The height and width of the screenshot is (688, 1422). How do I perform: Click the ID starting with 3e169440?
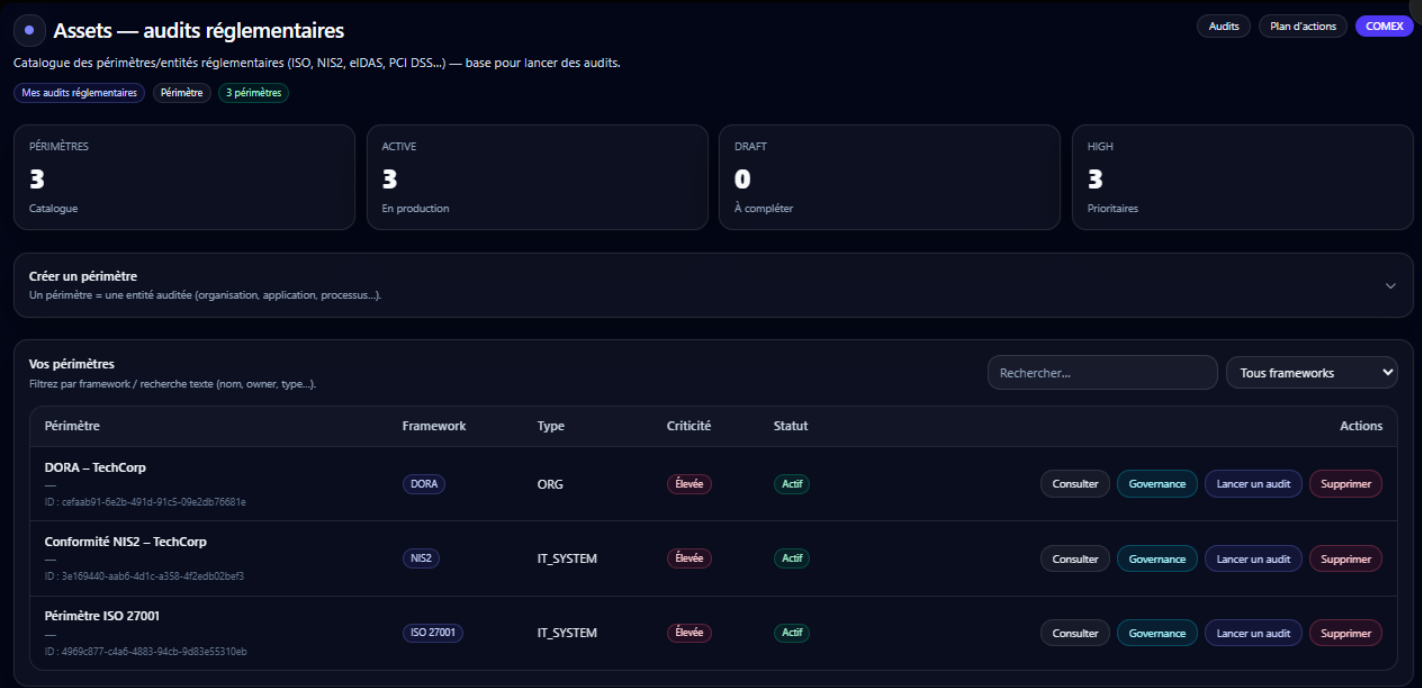tap(144, 576)
